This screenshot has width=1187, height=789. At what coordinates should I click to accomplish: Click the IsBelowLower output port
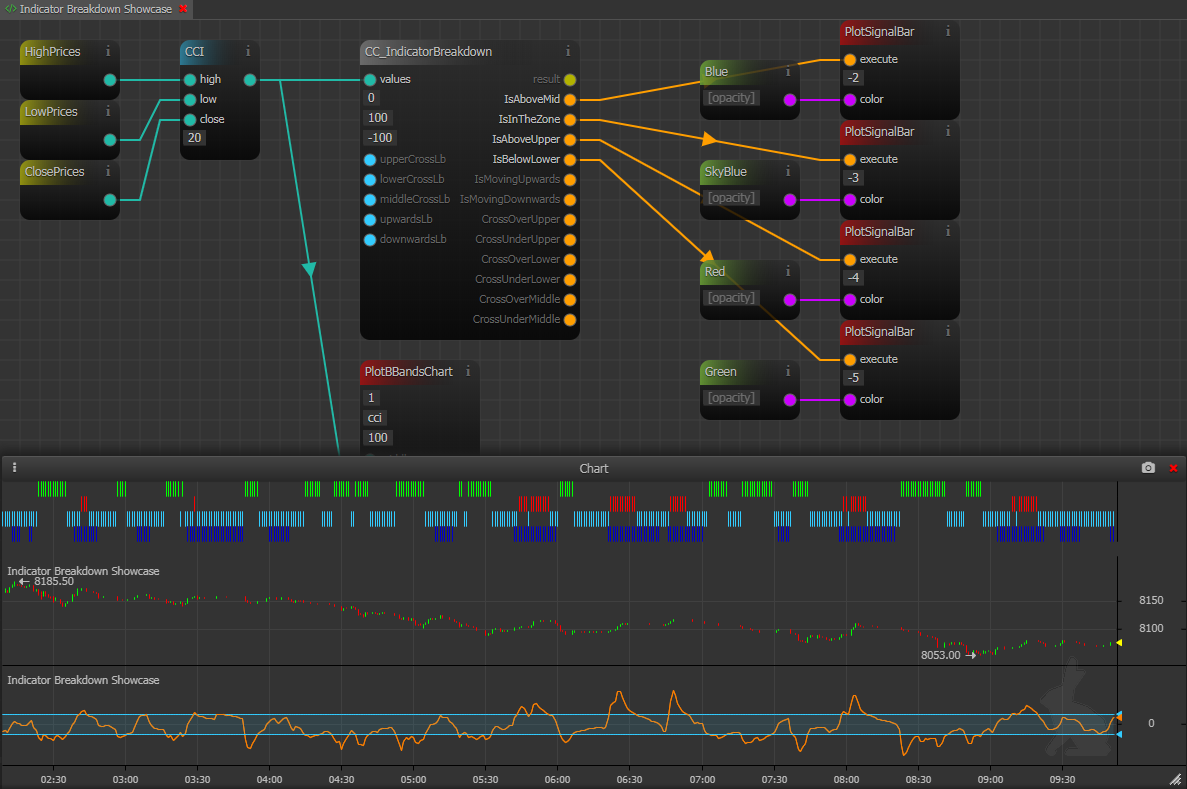[x=570, y=160]
